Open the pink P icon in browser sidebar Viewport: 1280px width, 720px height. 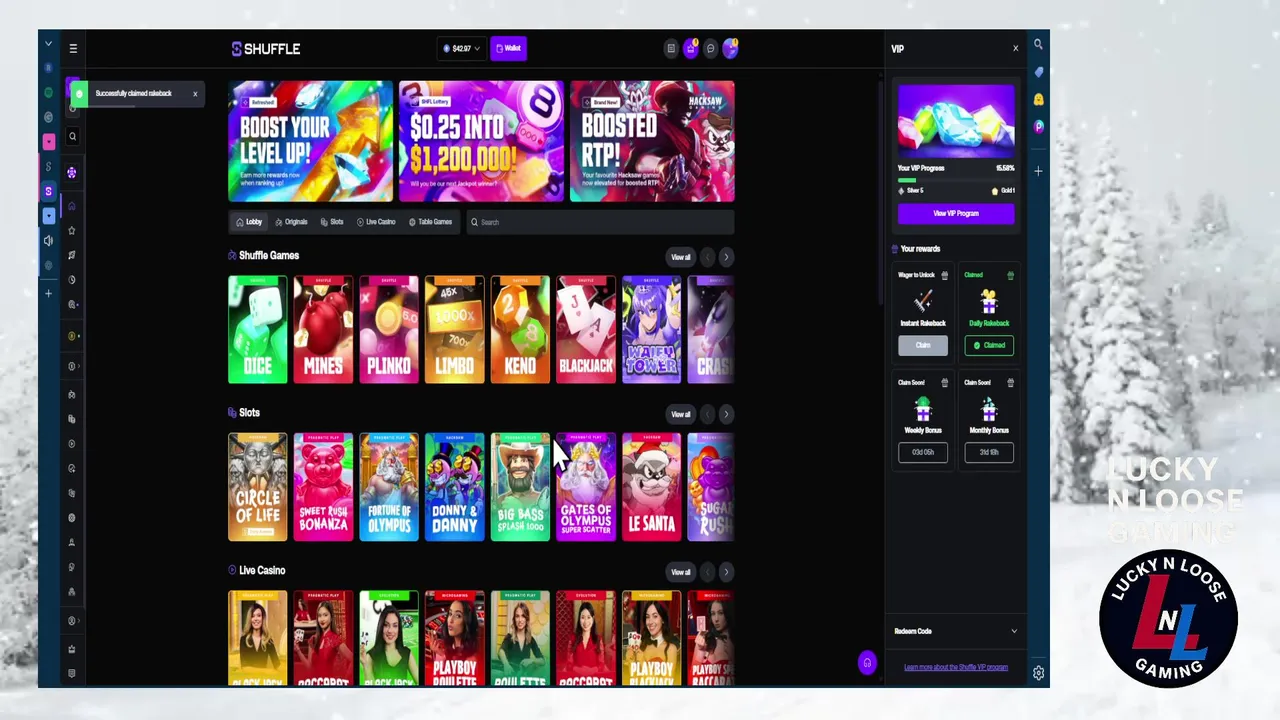point(1038,127)
